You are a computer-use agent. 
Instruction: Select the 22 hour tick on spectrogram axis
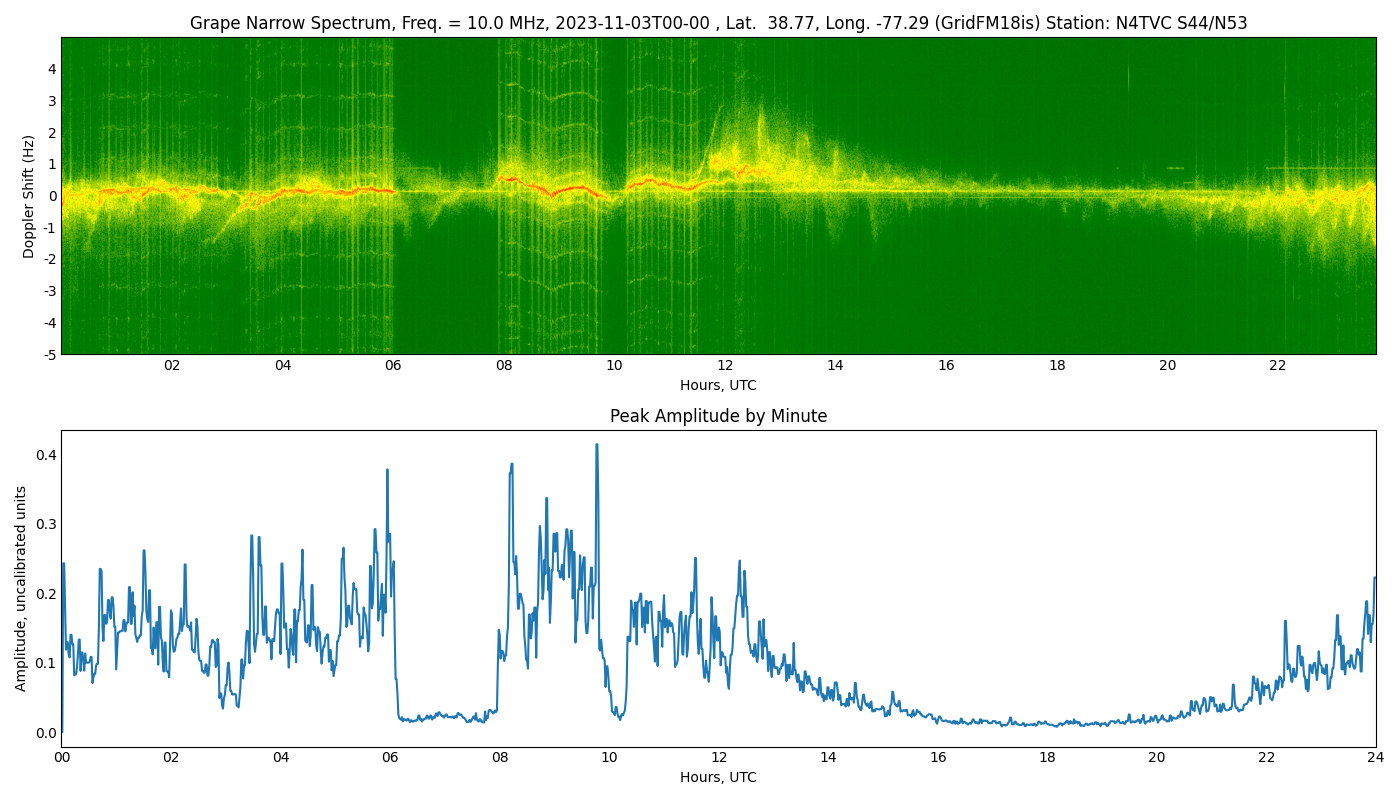(1278, 365)
